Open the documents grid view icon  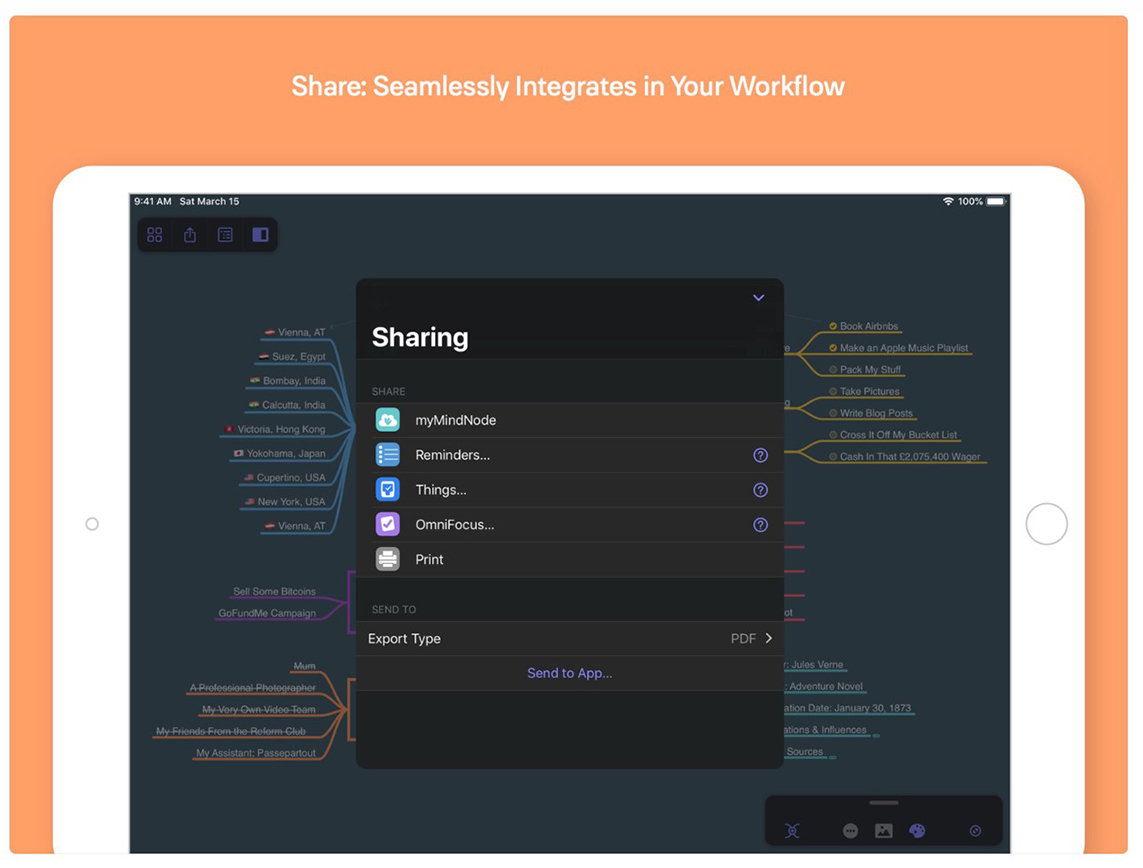click(x=155, y=235)
